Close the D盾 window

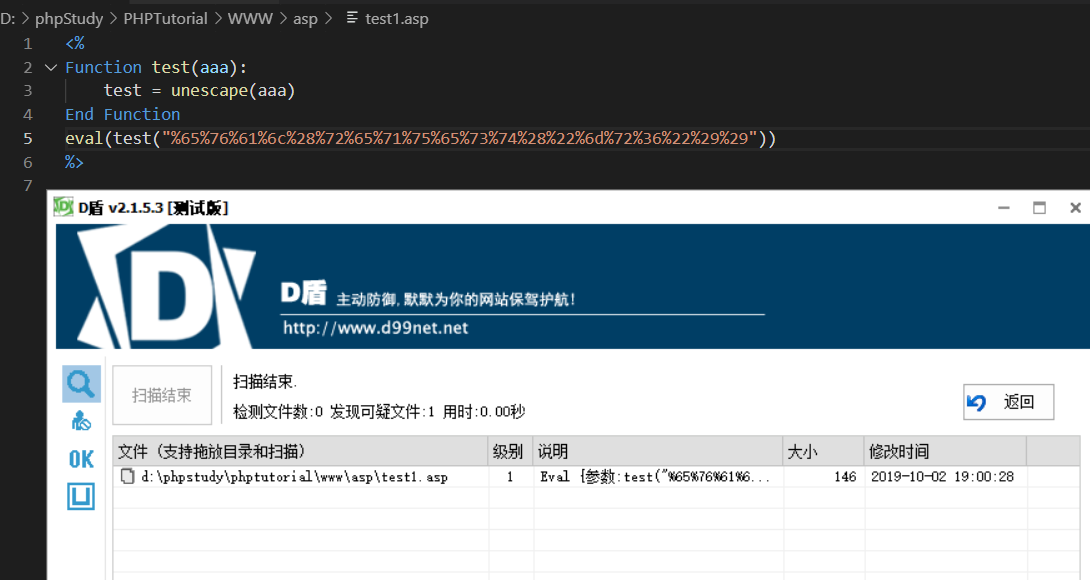[x=1075, y=207]
